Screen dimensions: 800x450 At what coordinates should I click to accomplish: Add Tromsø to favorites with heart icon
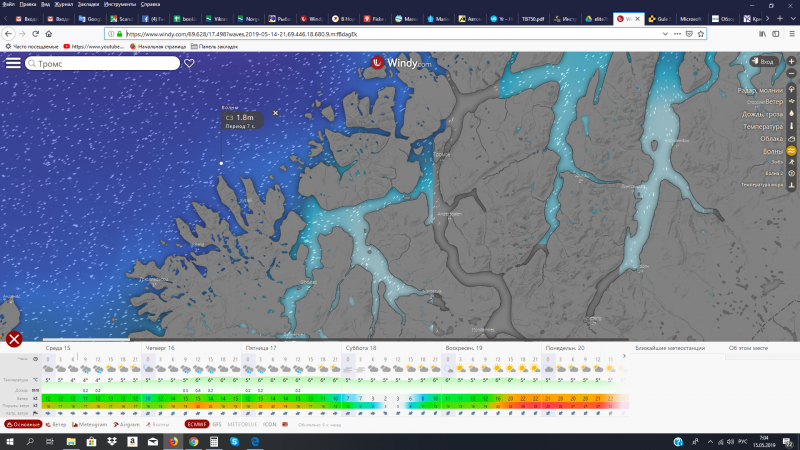click(x=189, y=63)
